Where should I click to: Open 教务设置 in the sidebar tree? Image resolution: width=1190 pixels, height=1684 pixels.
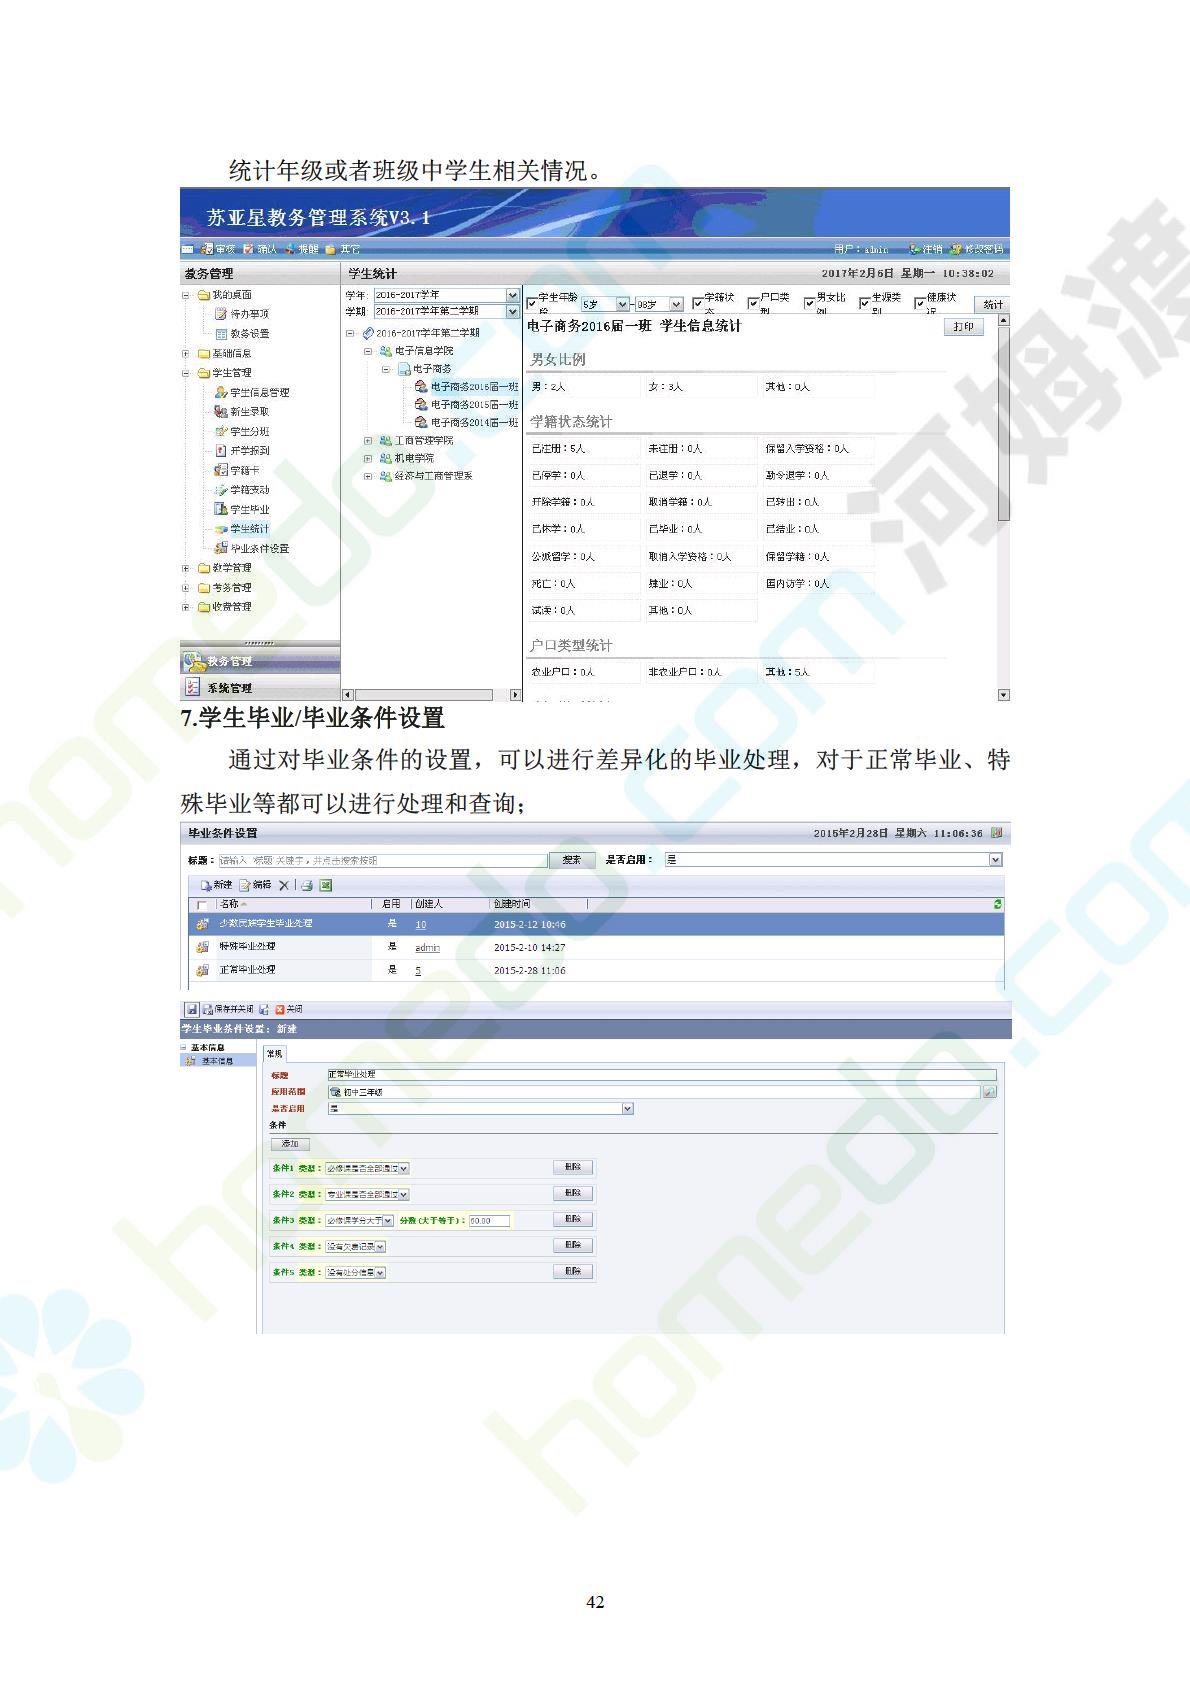tap(241, 334)
